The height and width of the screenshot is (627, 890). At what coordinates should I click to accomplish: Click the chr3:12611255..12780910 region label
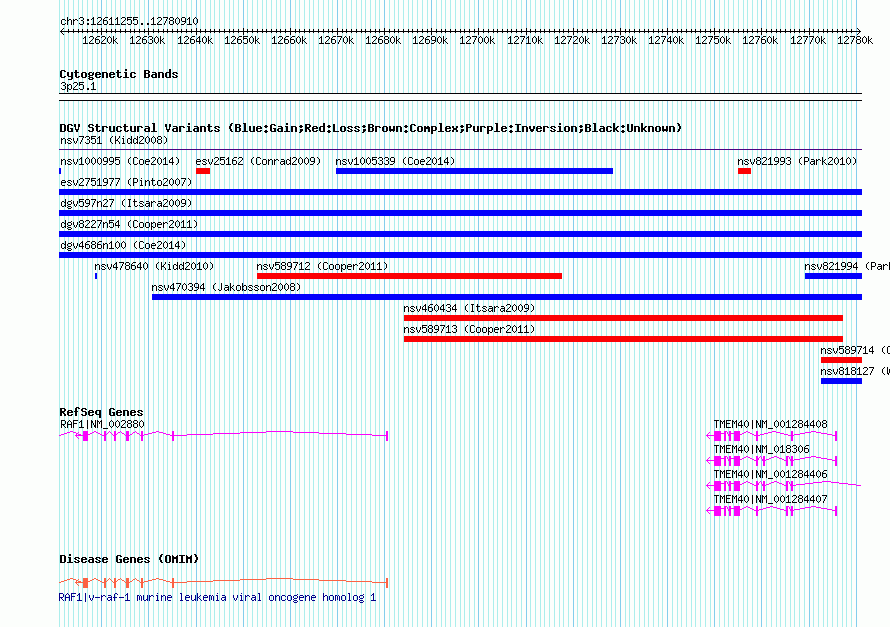128,21
